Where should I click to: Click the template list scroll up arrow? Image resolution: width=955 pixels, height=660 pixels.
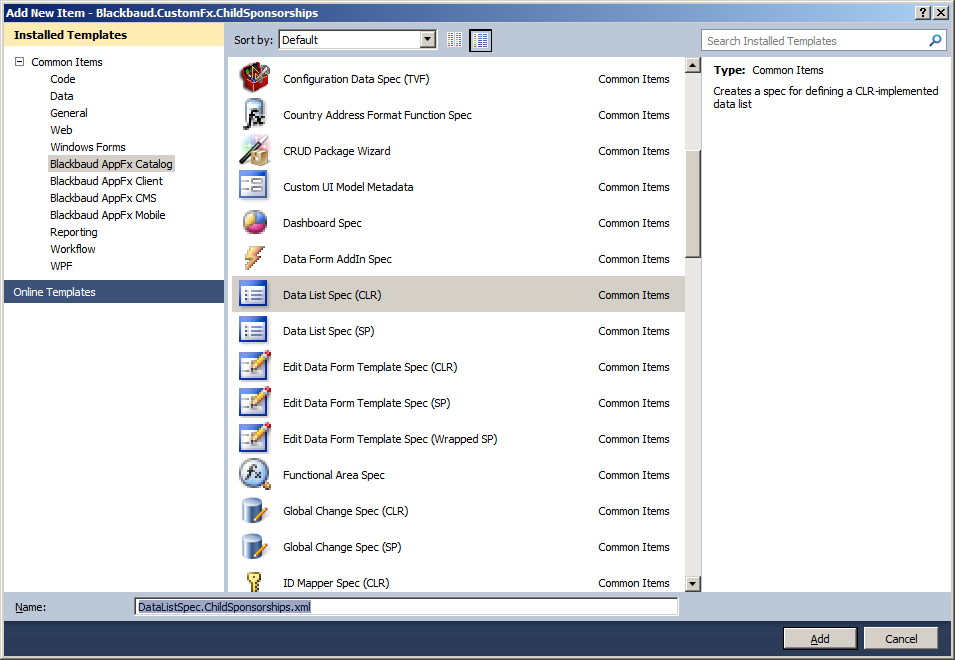coord(692,65)
